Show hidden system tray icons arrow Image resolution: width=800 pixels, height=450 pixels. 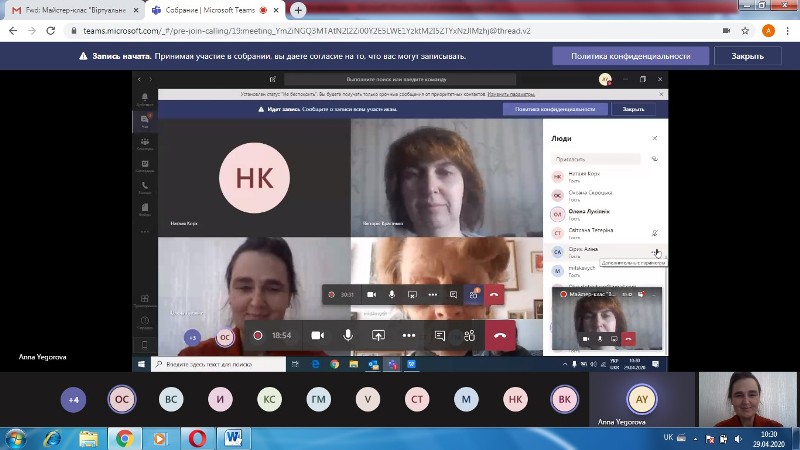point(695,439)
